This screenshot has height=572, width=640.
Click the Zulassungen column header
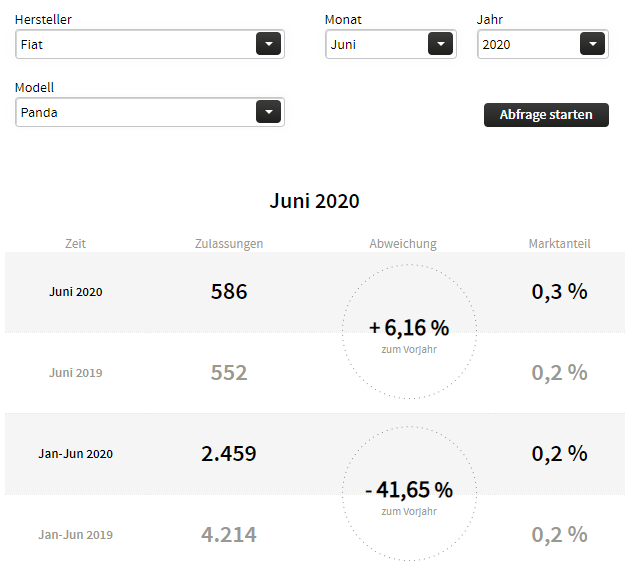pos(229,243)
